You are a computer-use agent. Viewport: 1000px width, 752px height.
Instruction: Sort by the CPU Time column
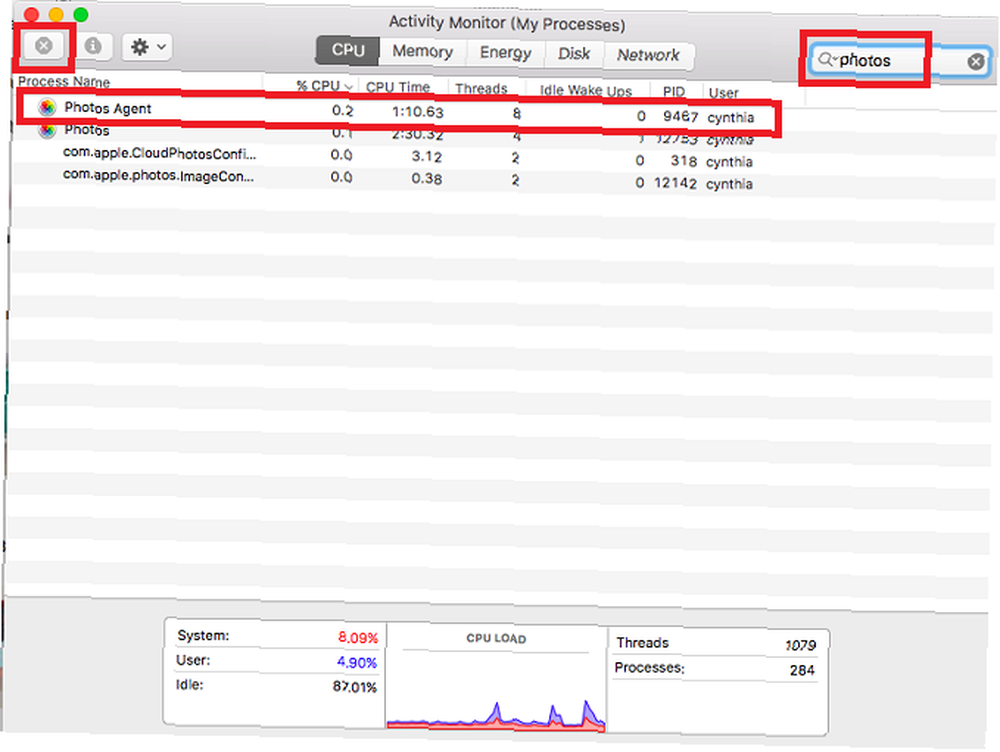pos(398,87)
